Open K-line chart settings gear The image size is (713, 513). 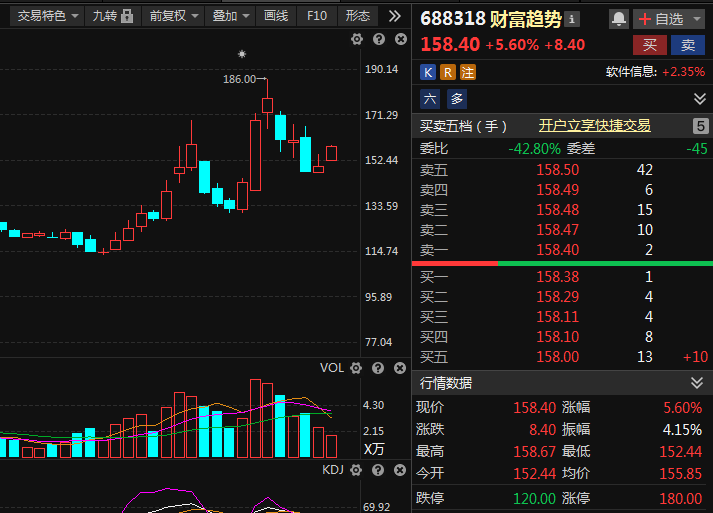(357, 40)
